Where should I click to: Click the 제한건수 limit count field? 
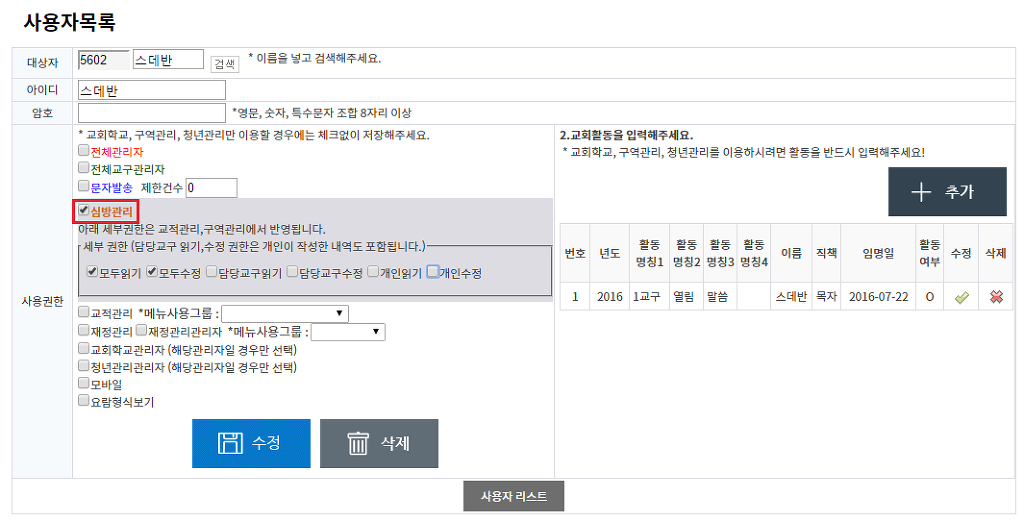[211, 187]
